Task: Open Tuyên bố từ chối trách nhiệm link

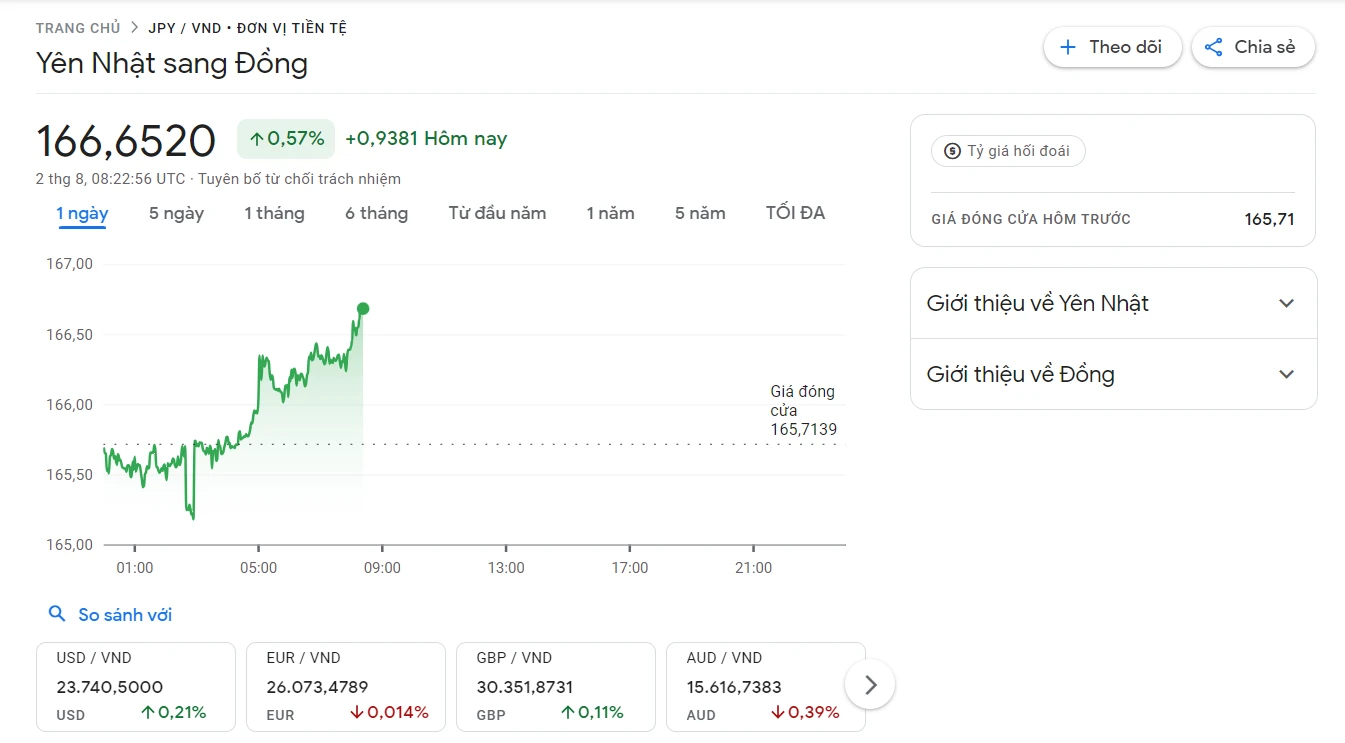Action: pos(299,179)
